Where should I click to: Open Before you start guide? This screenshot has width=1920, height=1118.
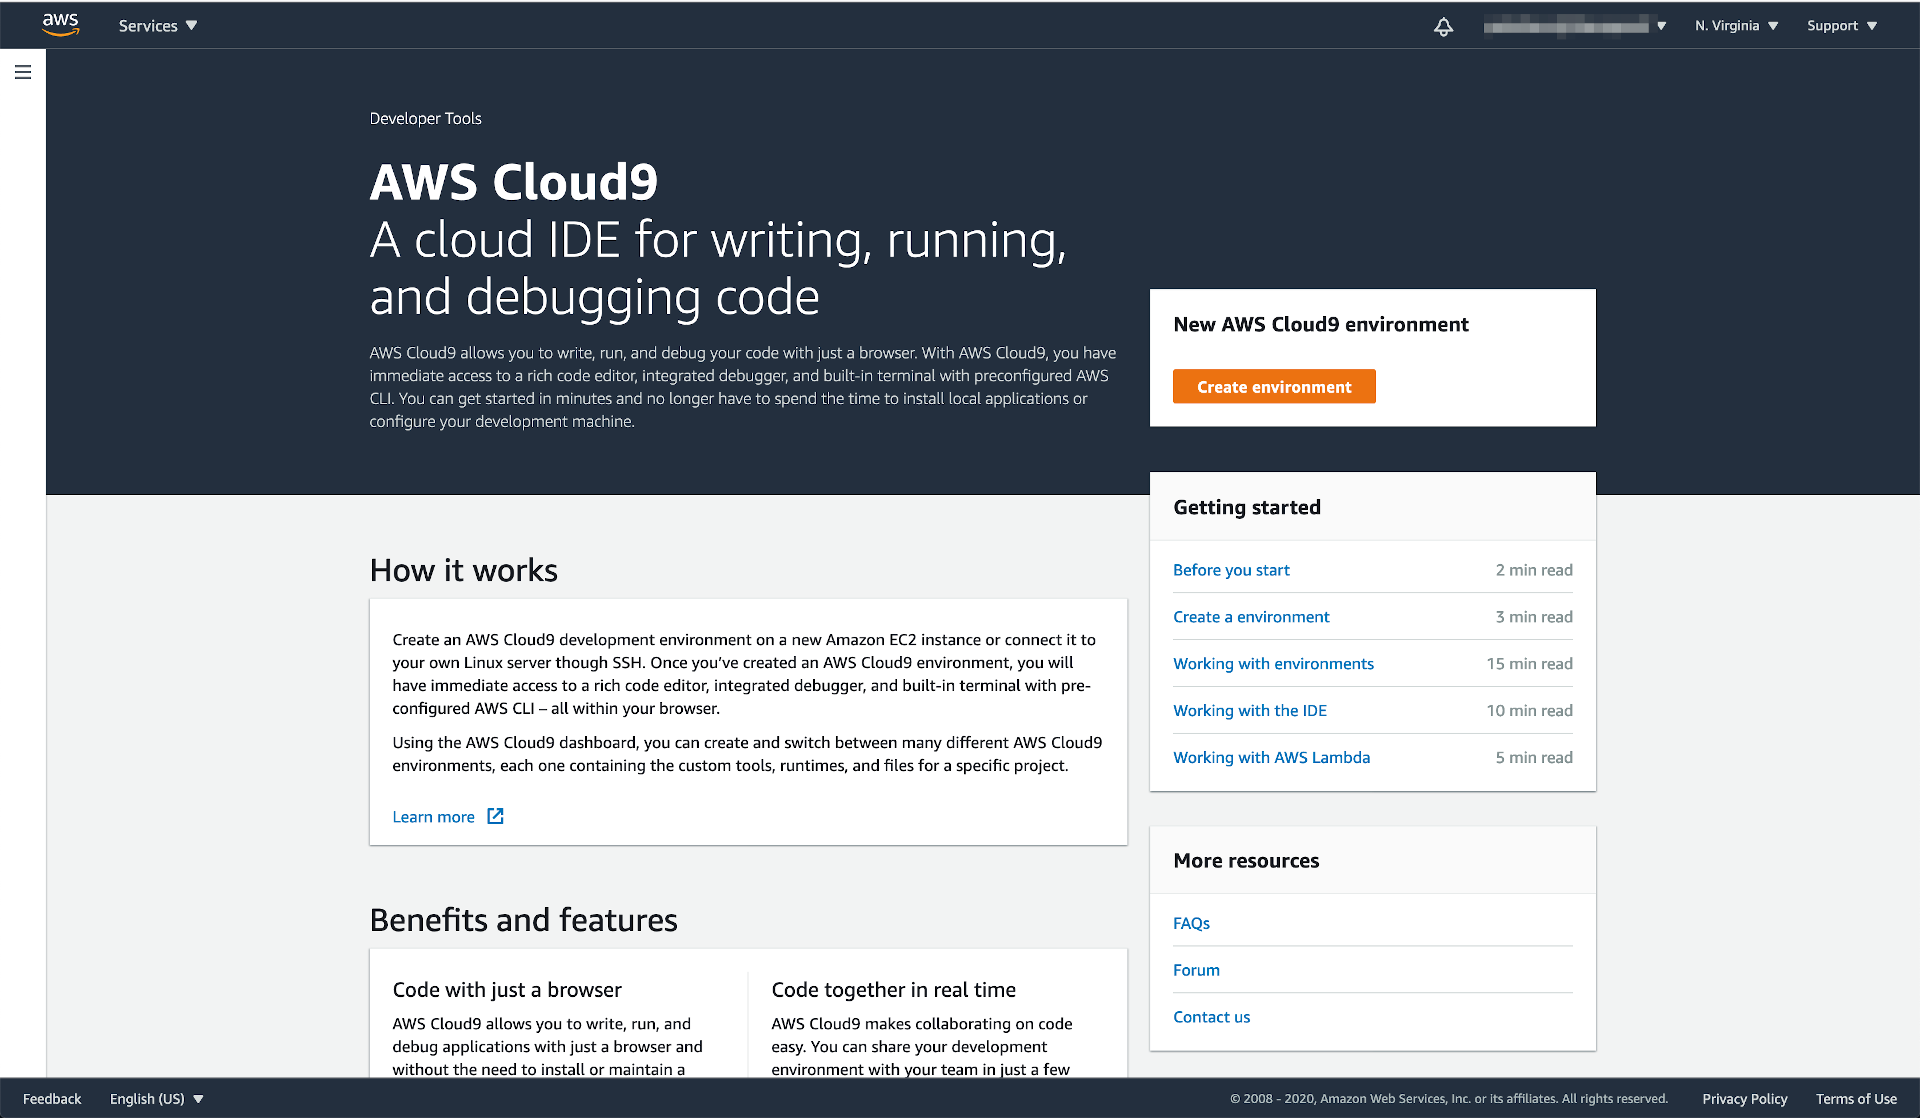point(1231,568)
